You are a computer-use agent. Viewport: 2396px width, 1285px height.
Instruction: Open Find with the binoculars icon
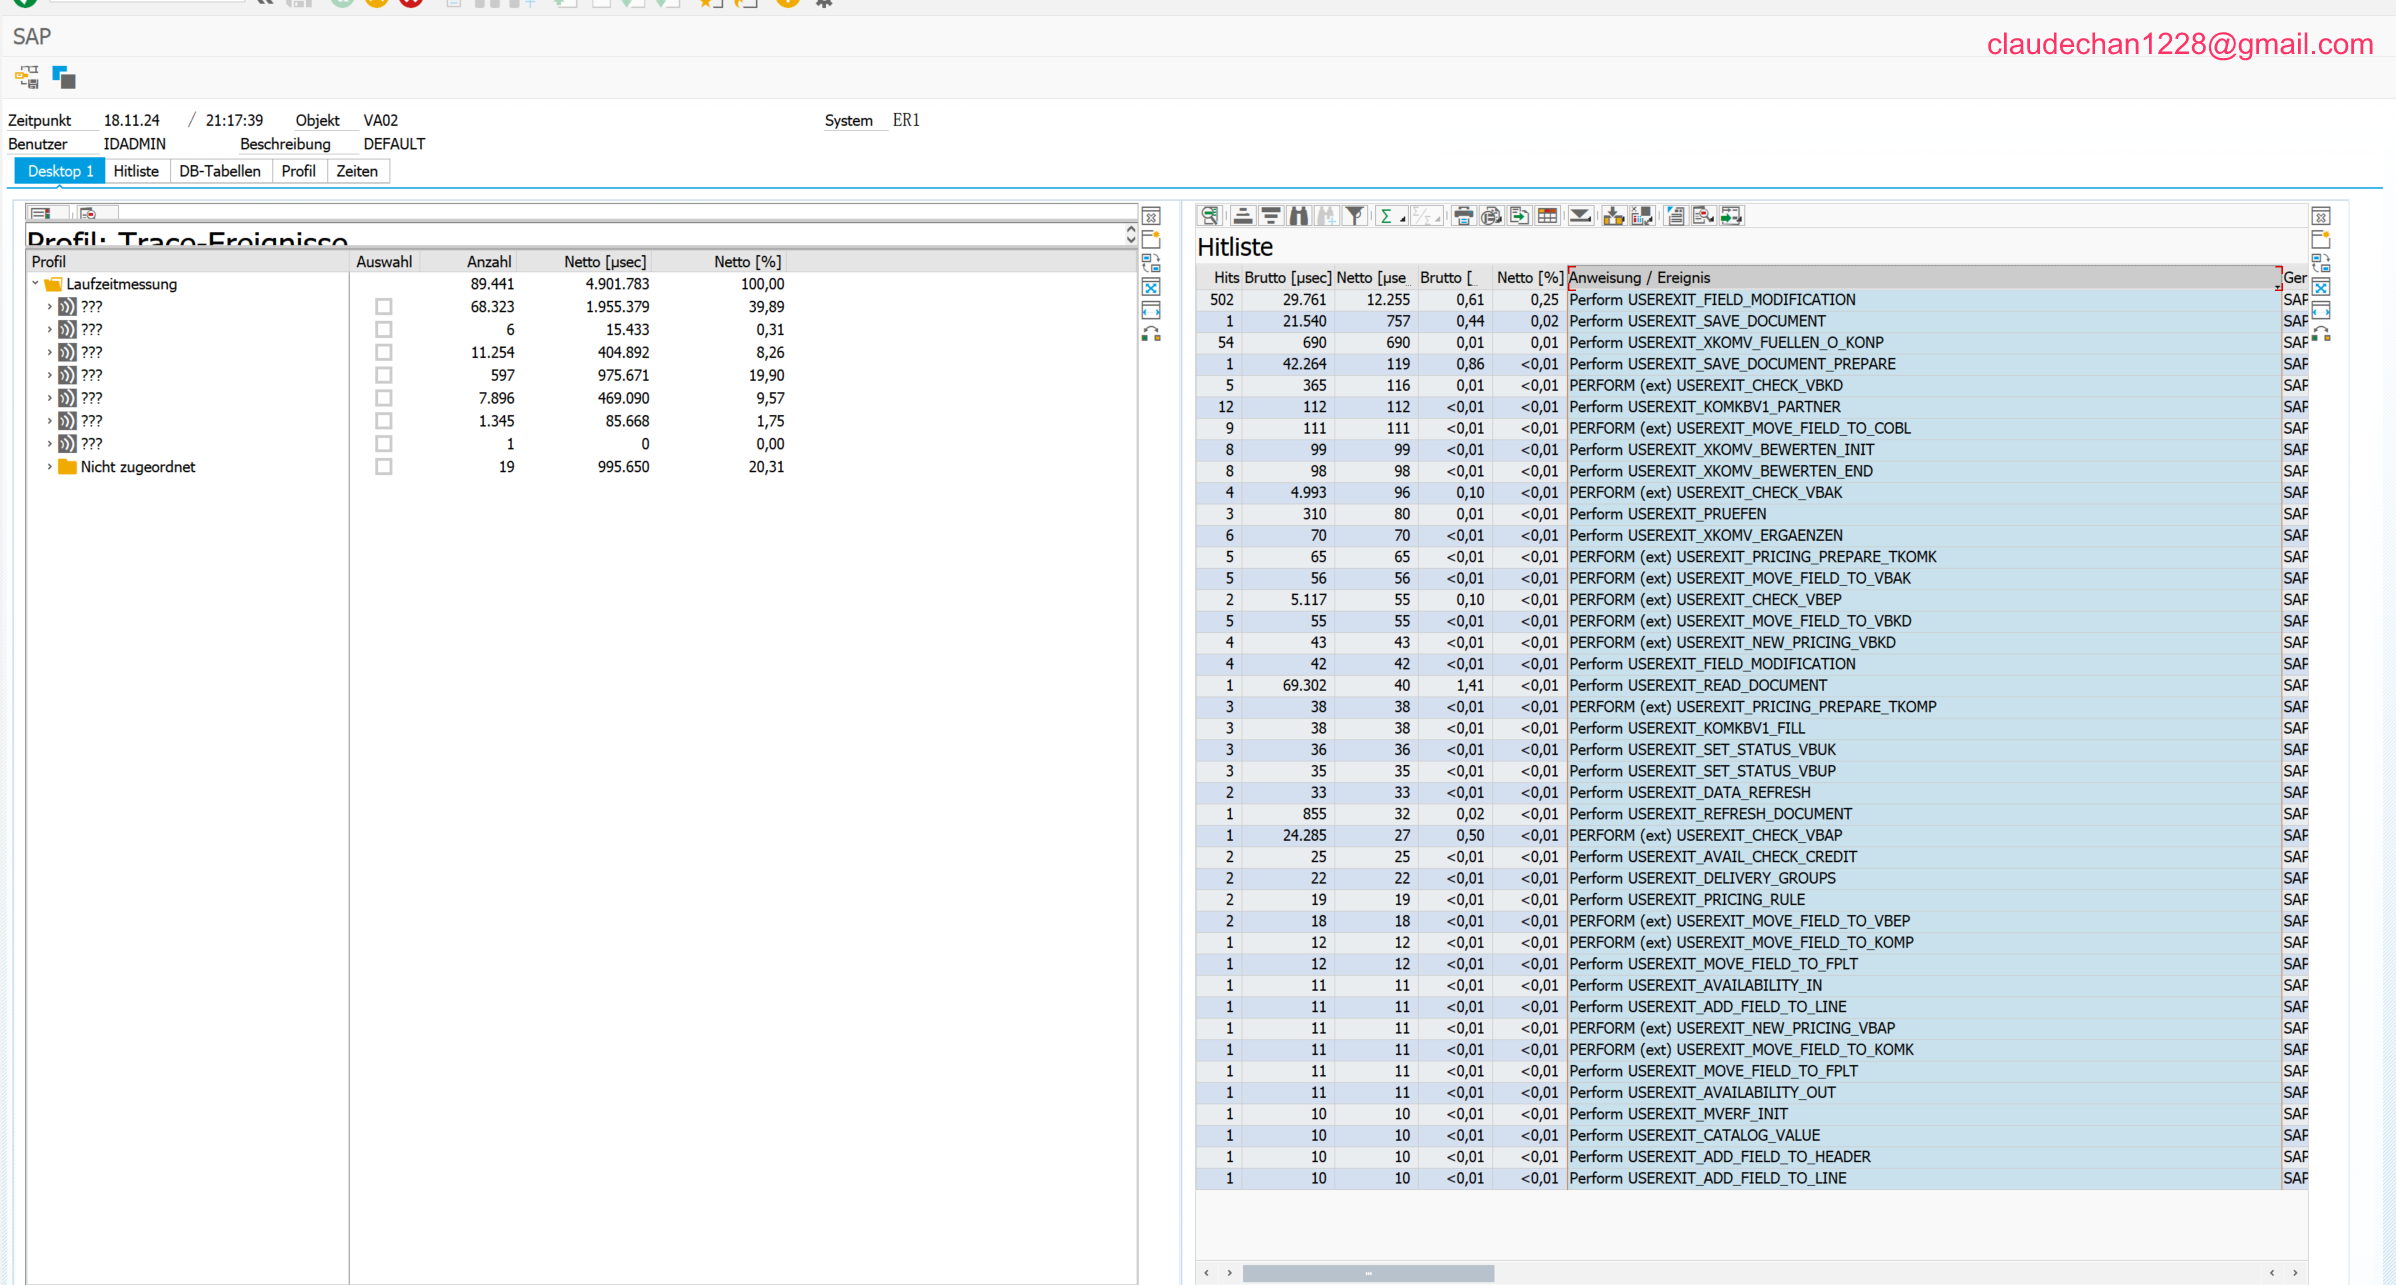tap(1299, 216)
